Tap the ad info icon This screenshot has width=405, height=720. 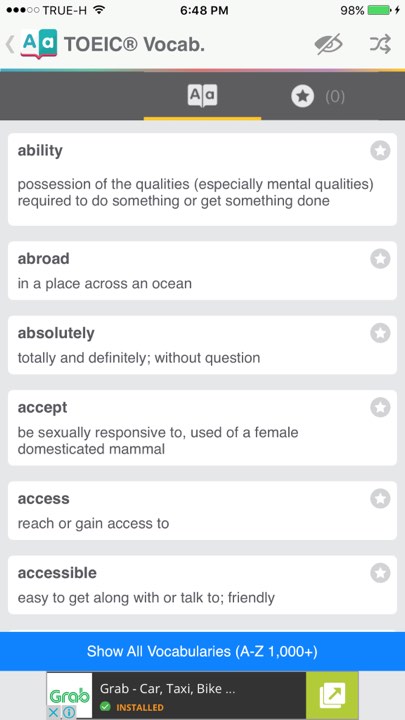(x=69, y=713)
